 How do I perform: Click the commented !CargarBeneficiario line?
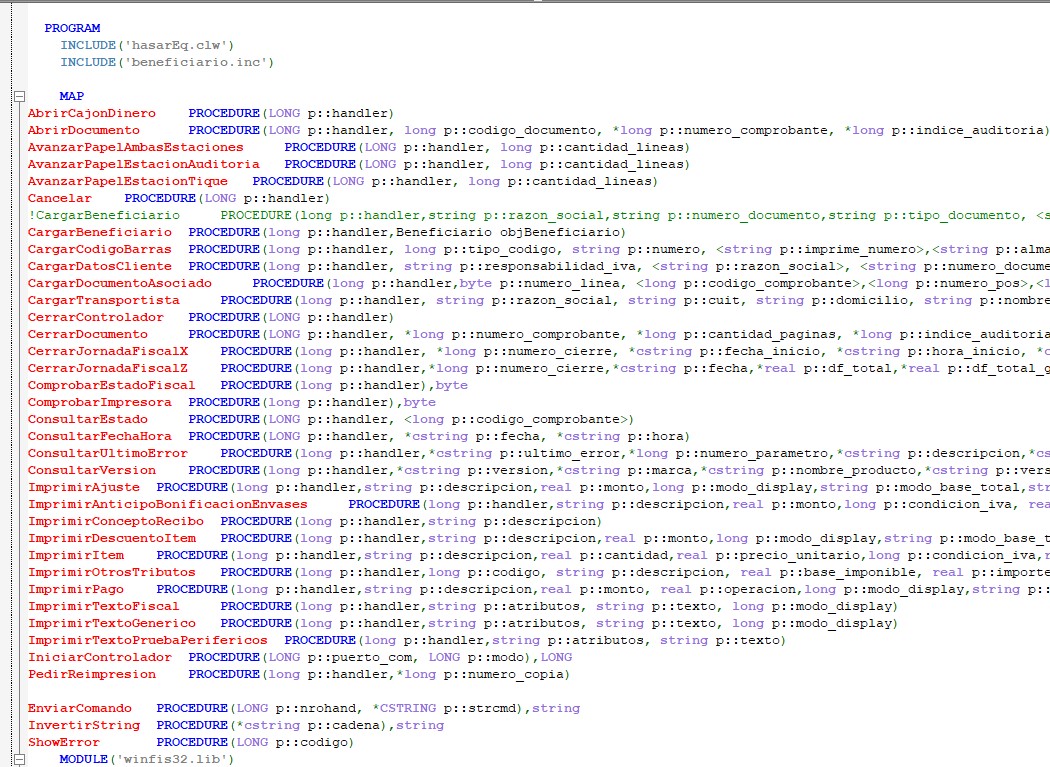click(105, 215)
